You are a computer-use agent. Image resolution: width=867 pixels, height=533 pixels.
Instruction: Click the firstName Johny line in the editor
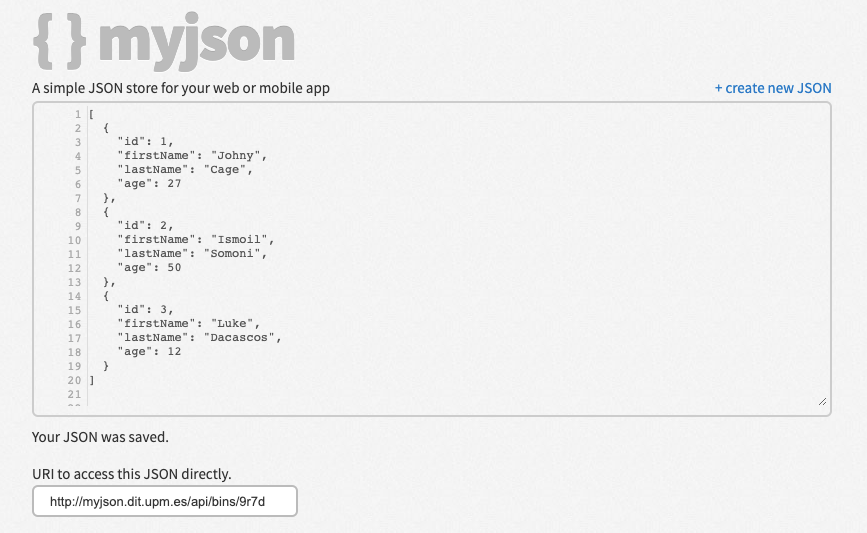coord(192,156)
